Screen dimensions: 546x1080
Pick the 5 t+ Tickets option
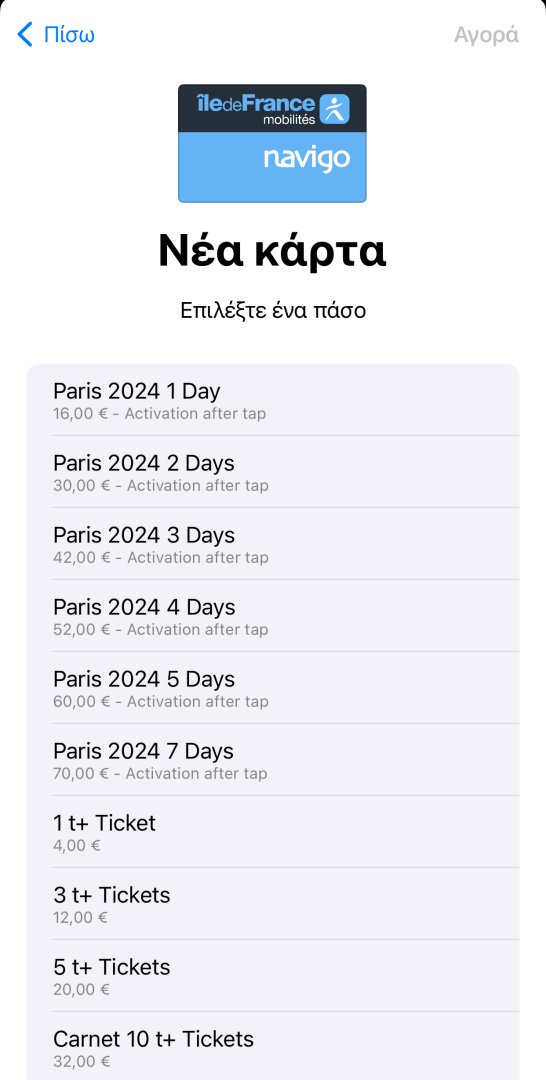point(273,976)
